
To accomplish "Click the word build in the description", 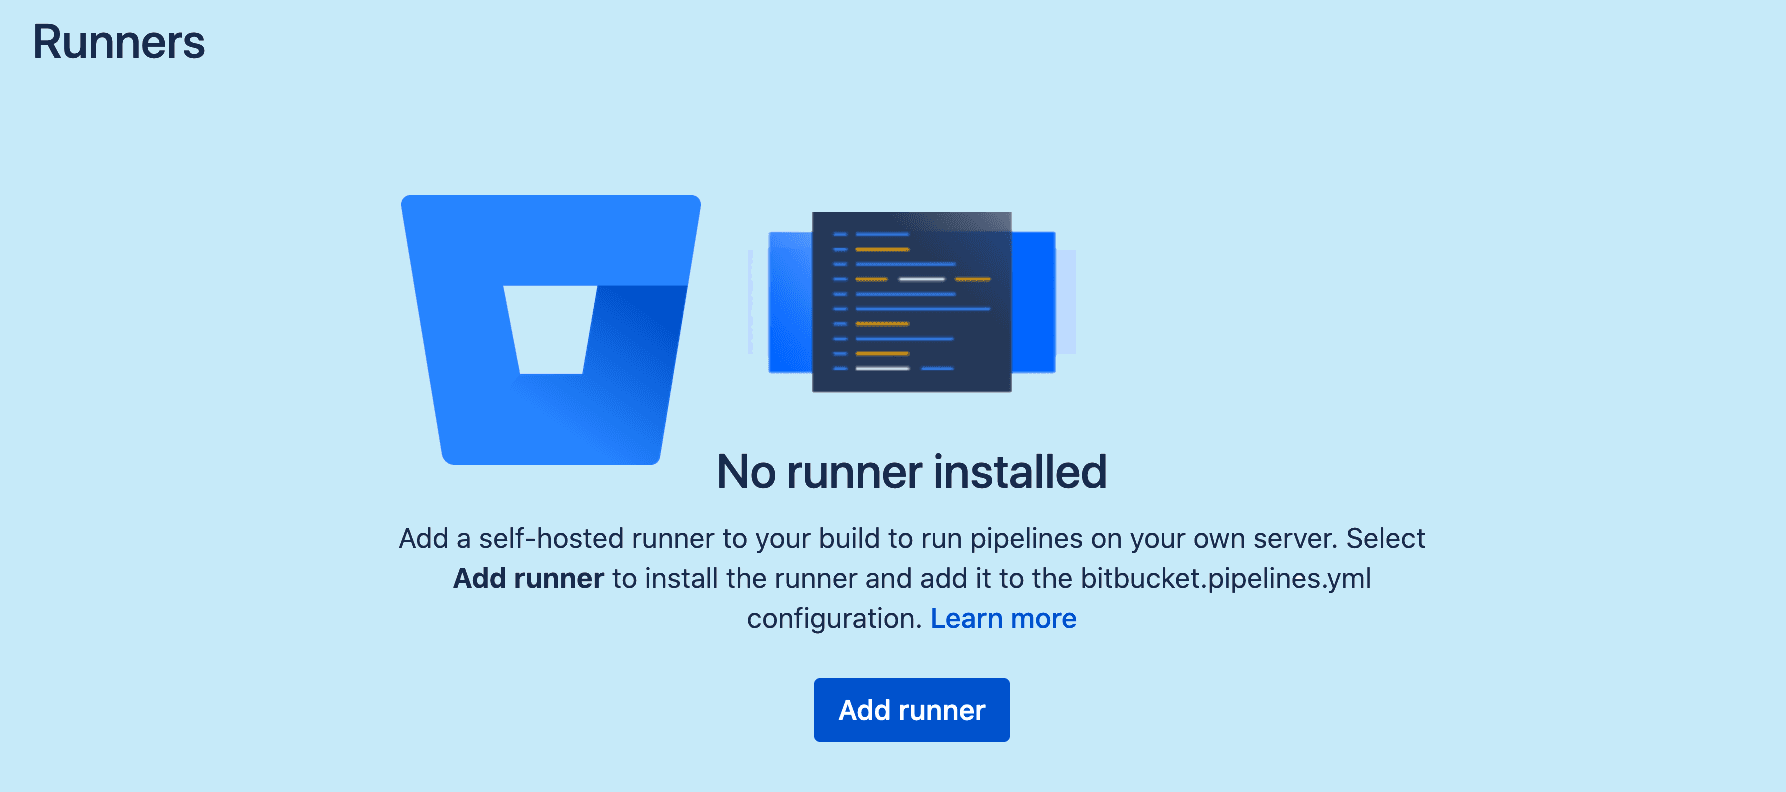I will point(848,539).
